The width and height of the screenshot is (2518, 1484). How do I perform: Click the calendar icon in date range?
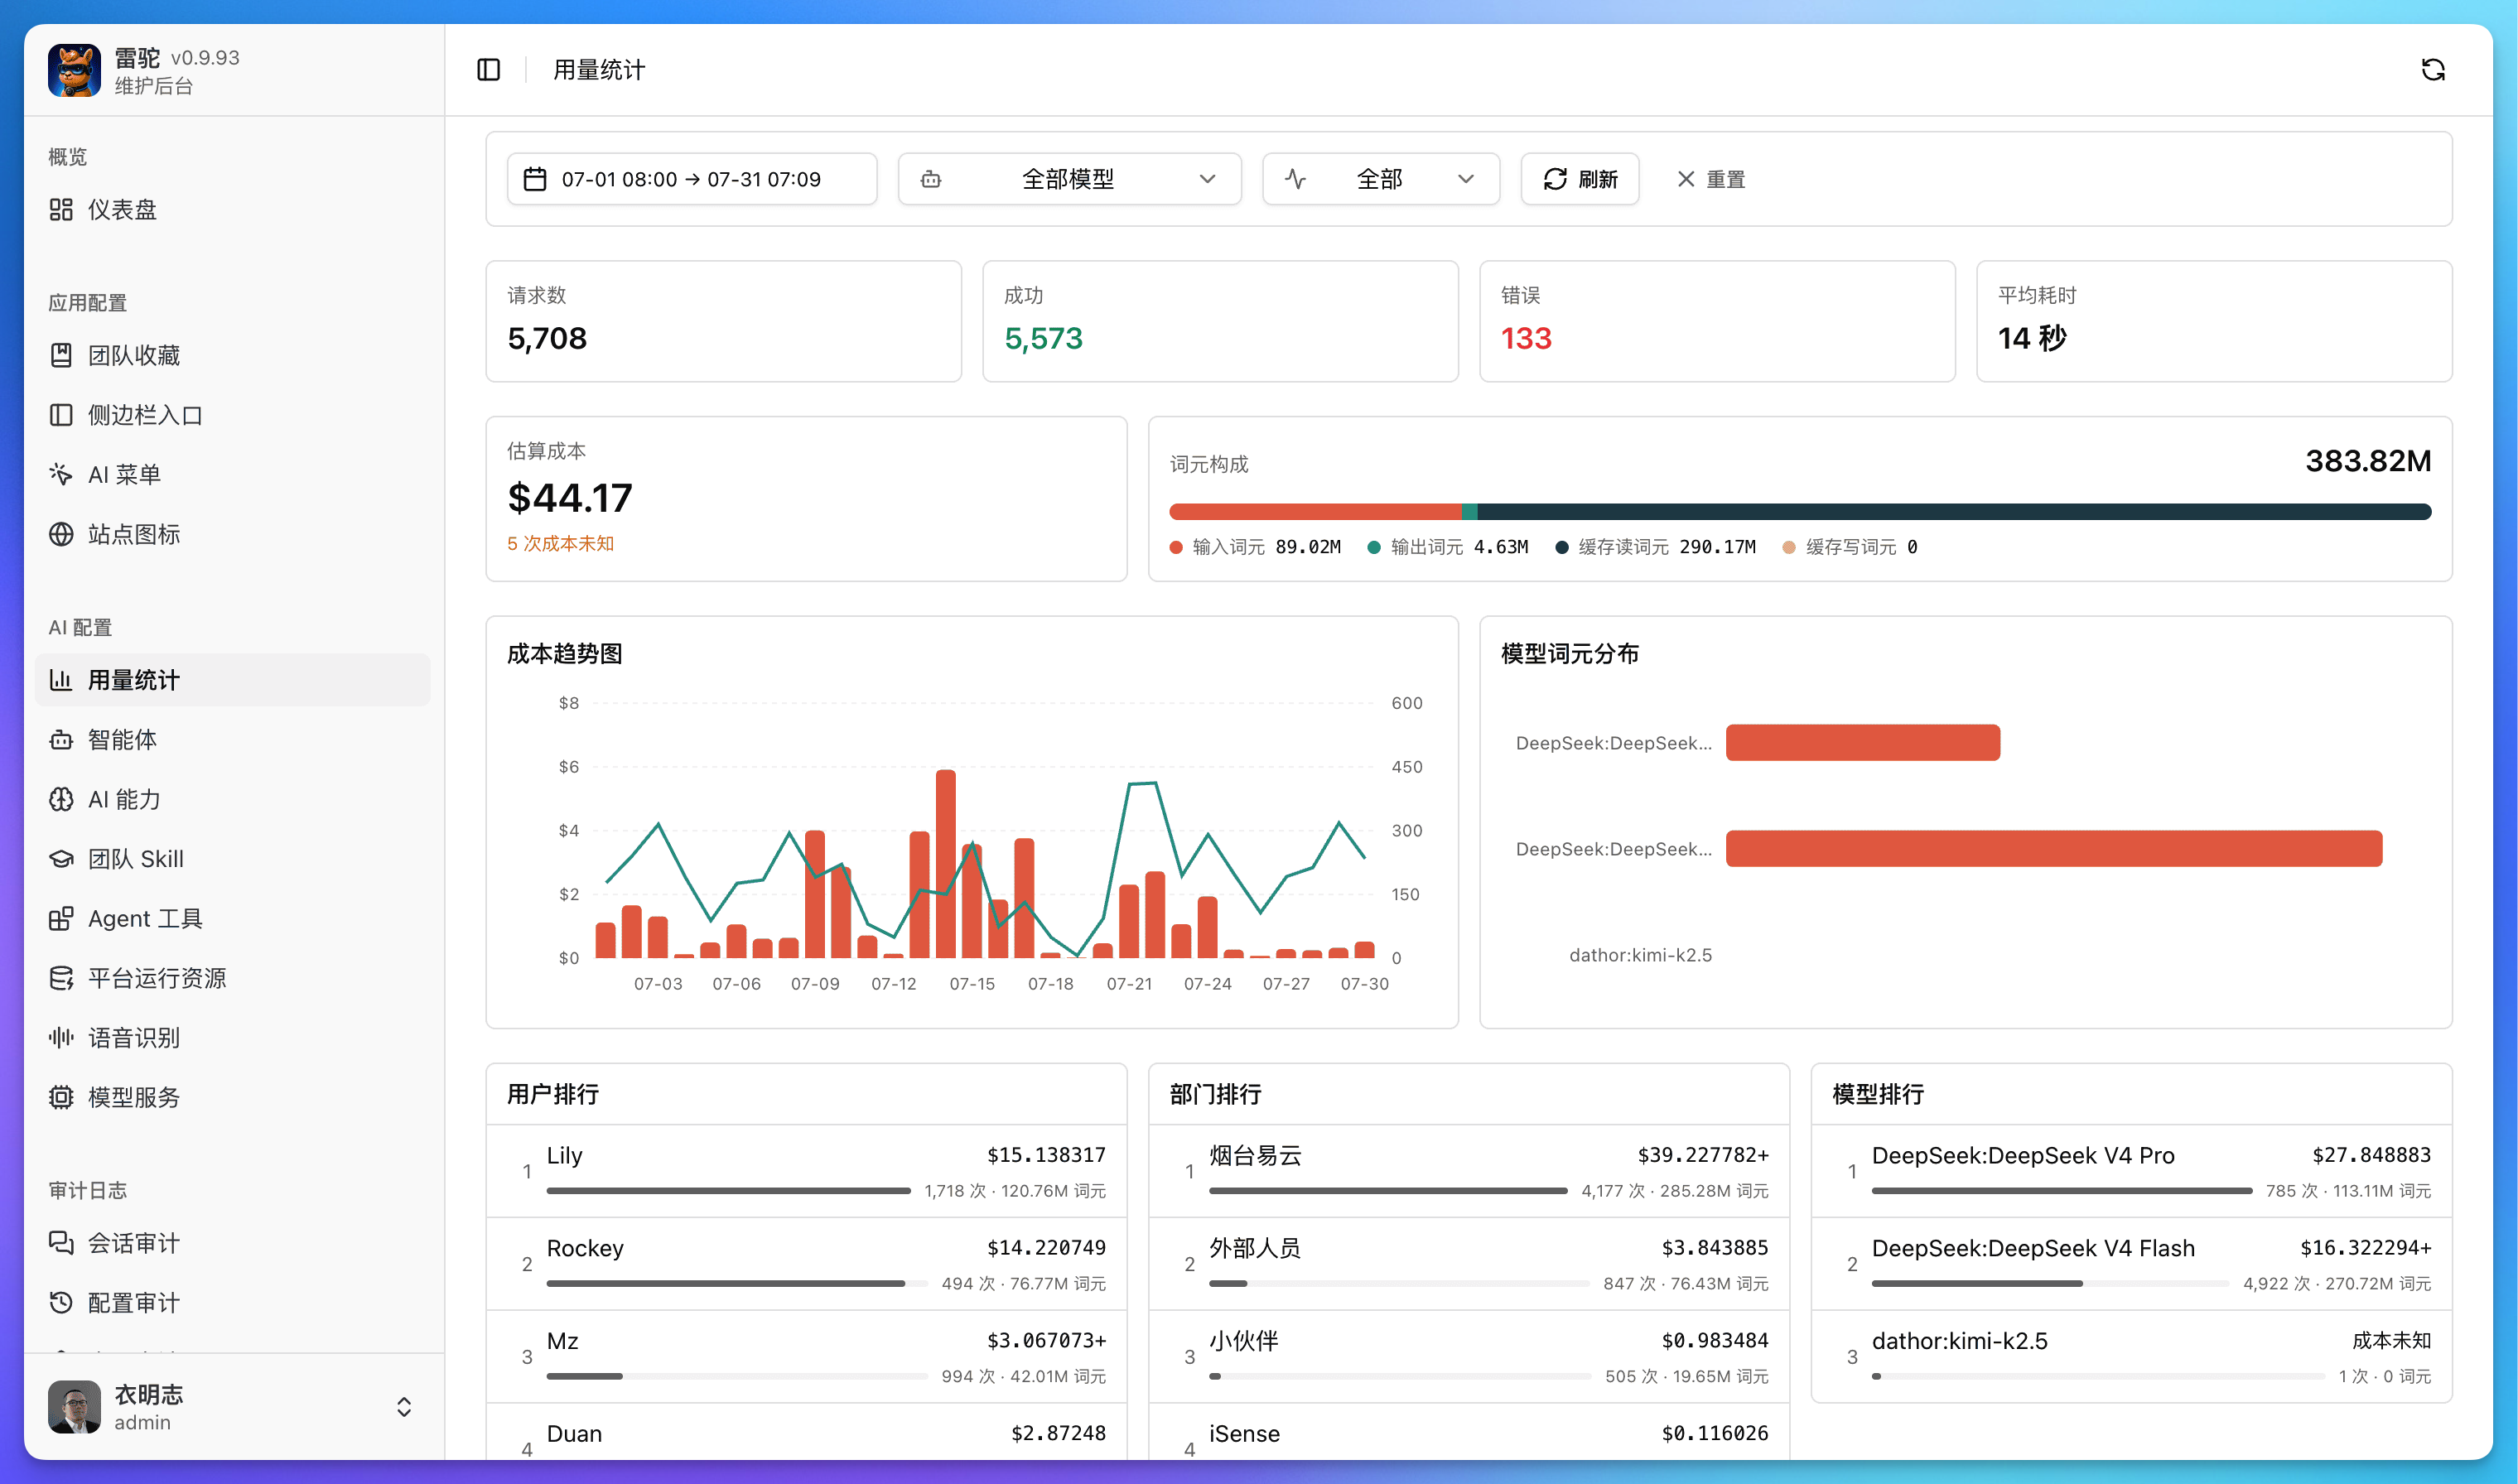[x=535, y=179]
